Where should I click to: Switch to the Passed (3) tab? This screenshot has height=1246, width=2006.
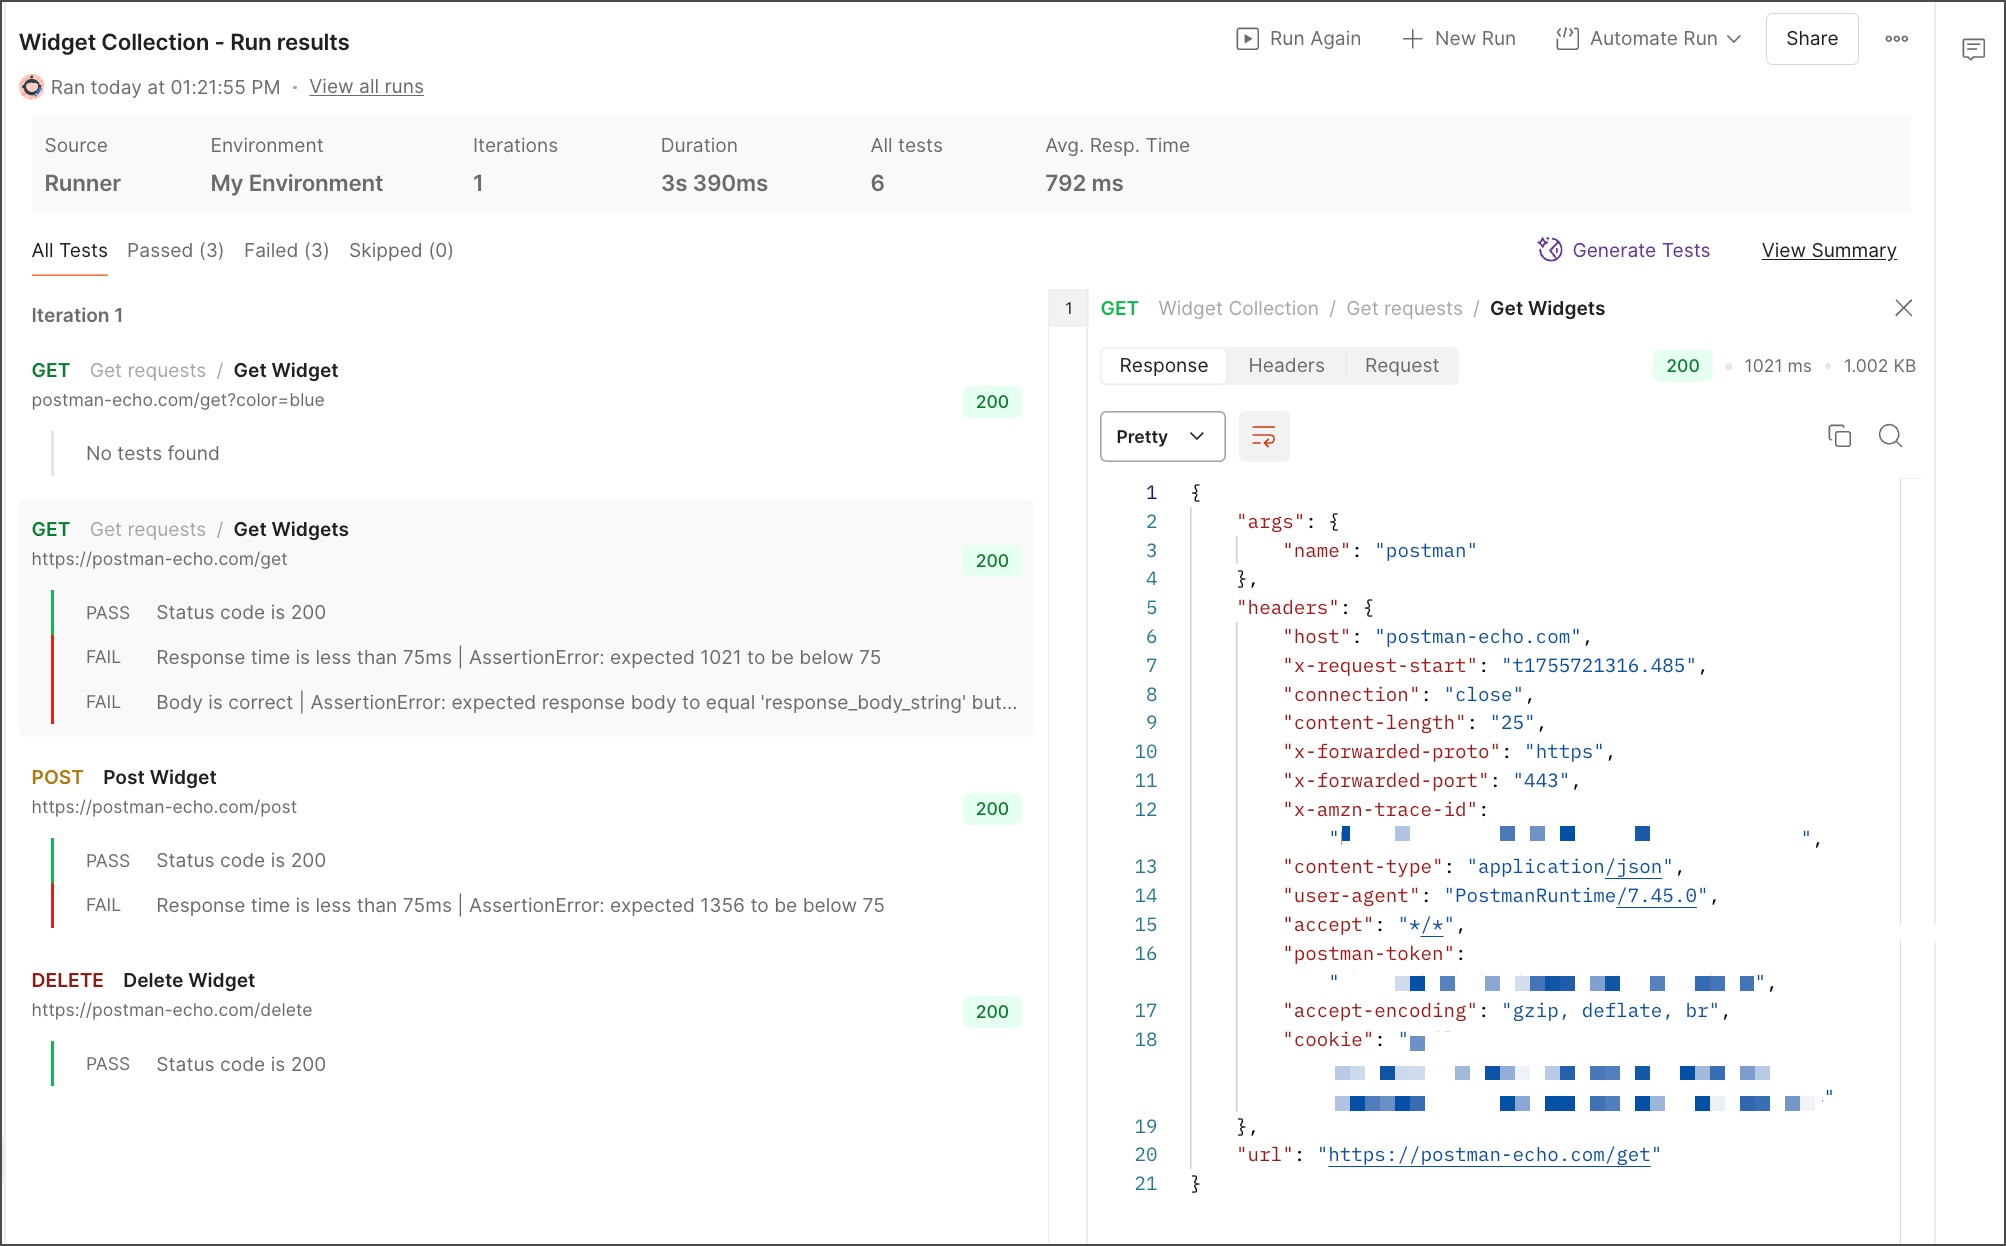tap(175, 251)
